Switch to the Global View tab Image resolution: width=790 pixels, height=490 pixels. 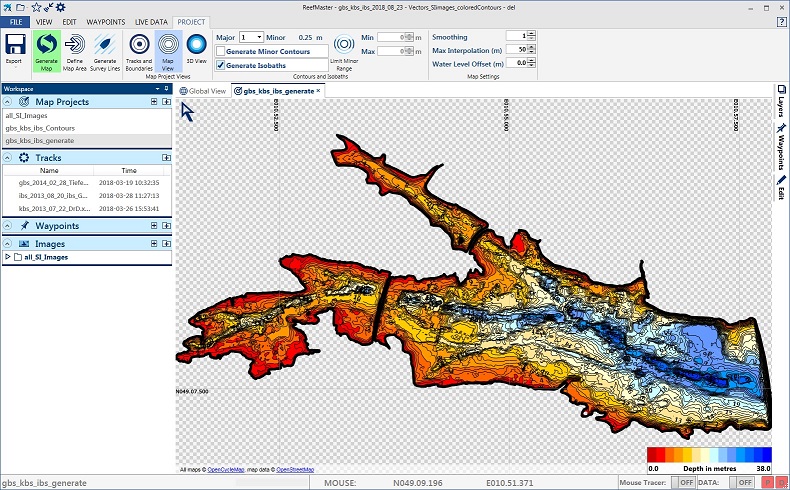pos(203,91)
